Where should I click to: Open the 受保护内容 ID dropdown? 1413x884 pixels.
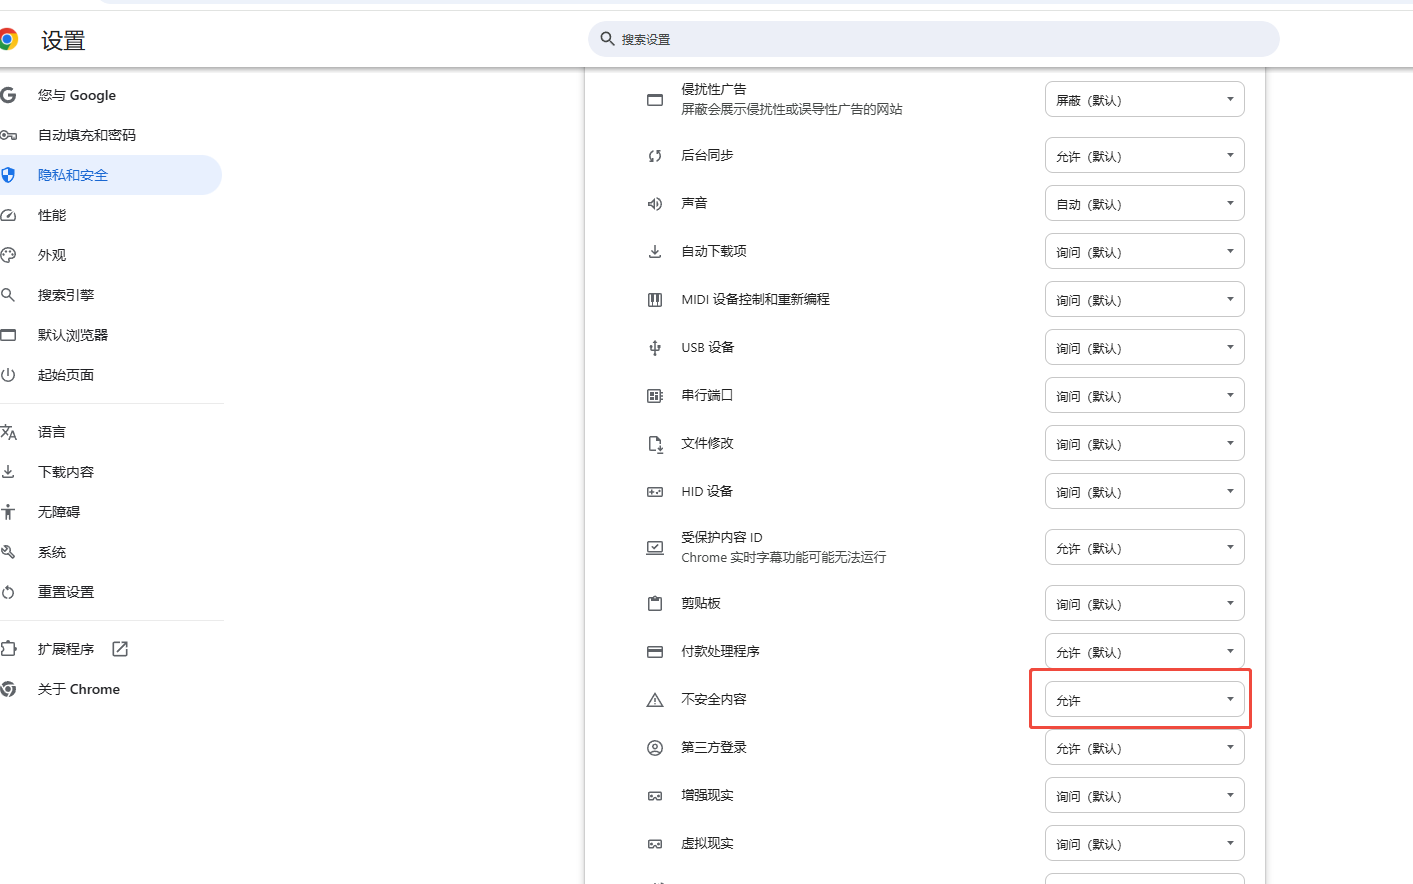pos(1145,547)
